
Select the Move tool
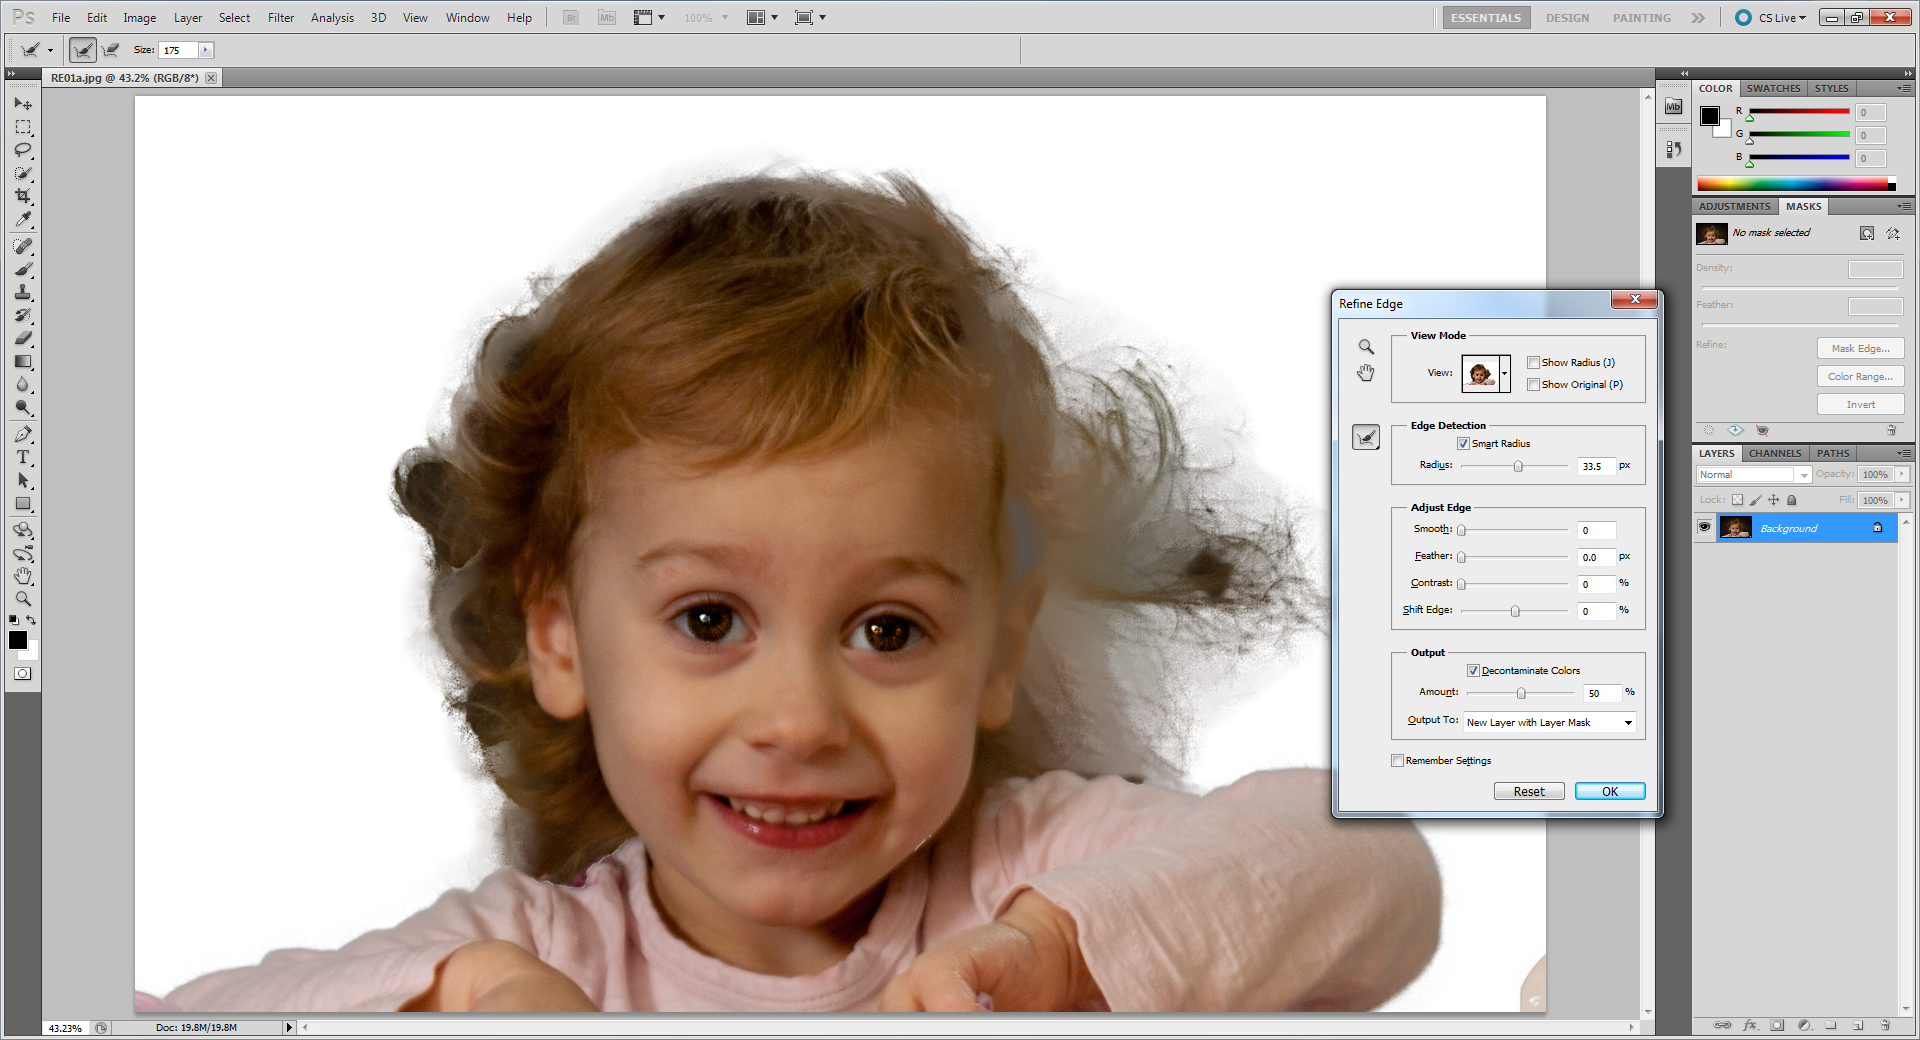(x=23, y=104)
